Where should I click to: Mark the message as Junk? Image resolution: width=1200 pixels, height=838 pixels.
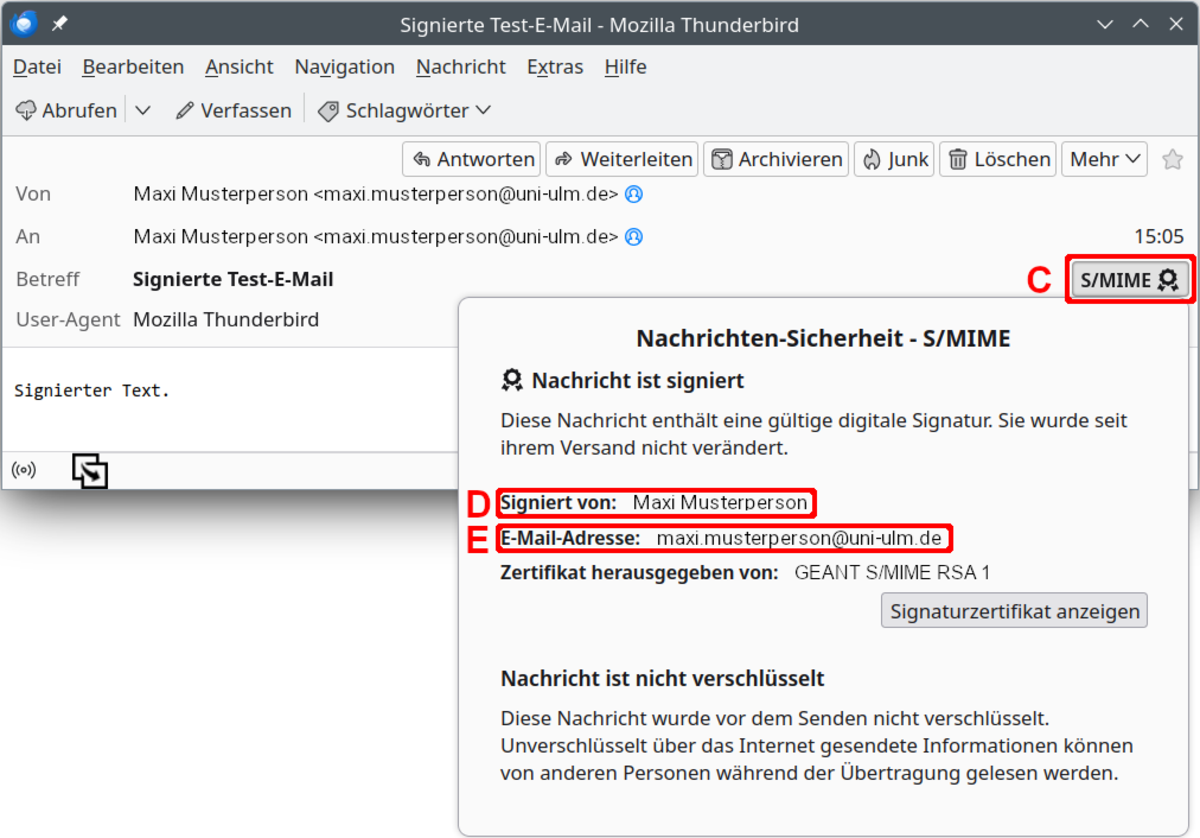(894, 159)
